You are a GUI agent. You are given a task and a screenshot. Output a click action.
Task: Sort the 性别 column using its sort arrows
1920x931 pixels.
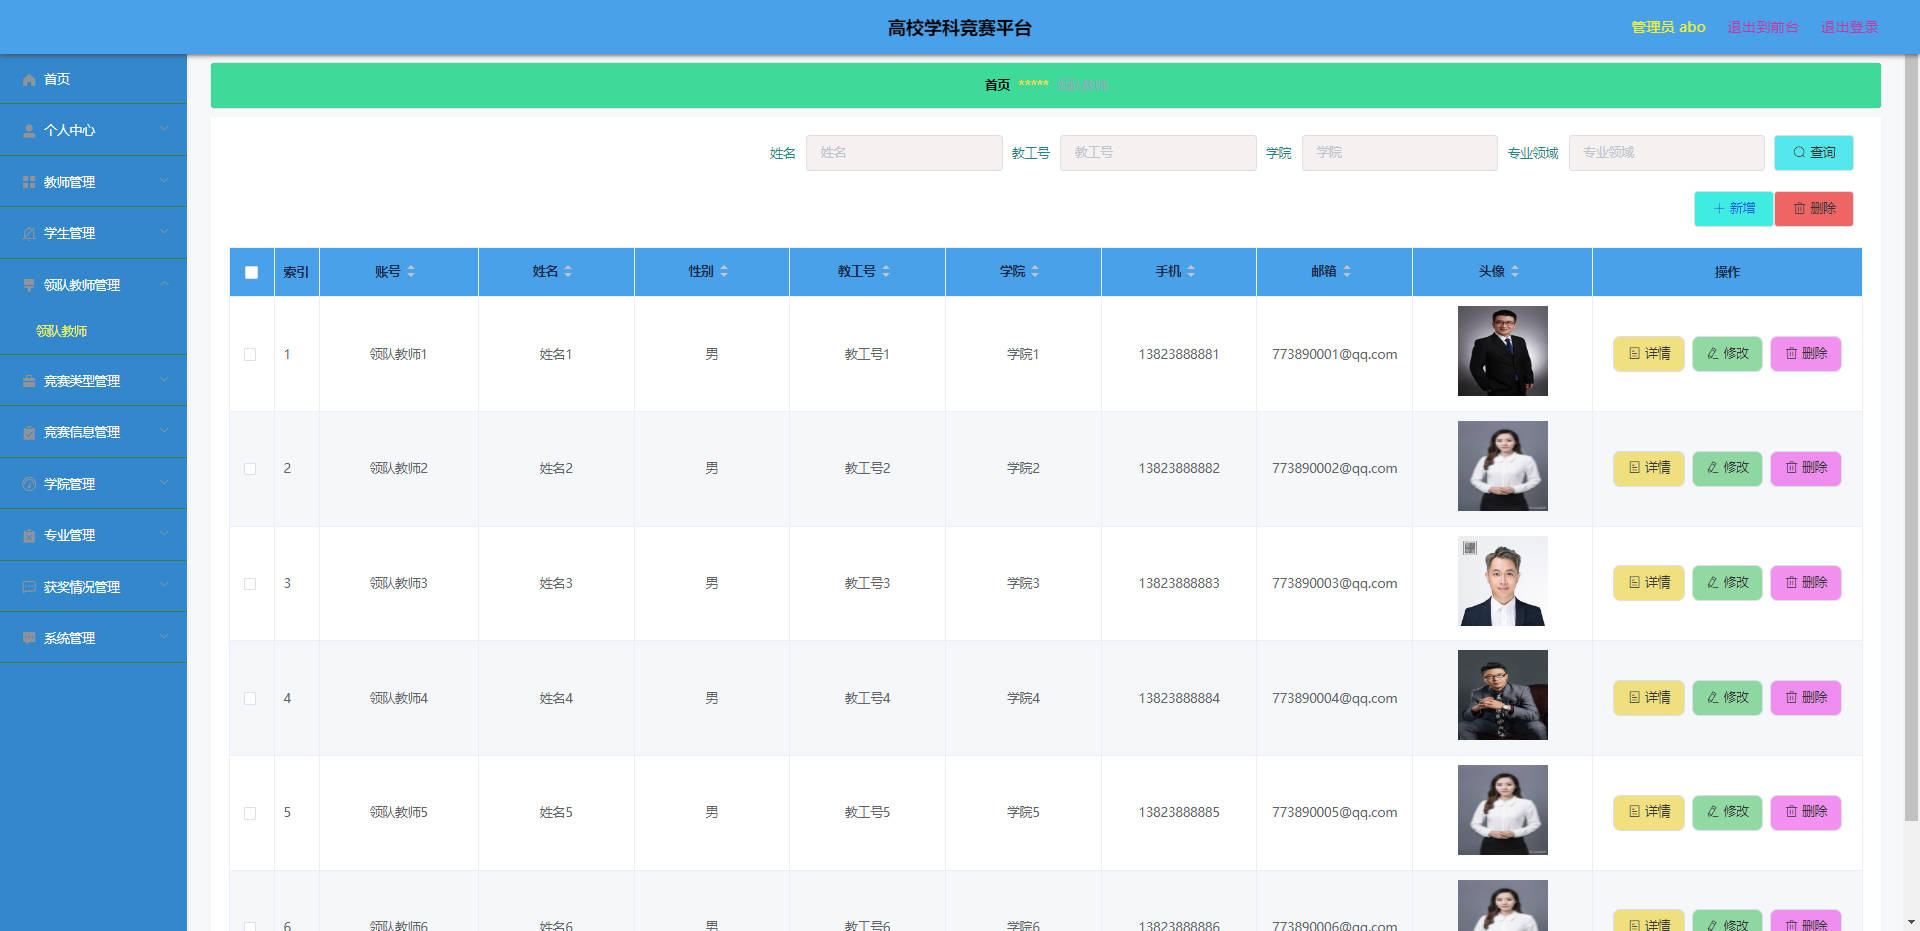(x=724, y=271)
